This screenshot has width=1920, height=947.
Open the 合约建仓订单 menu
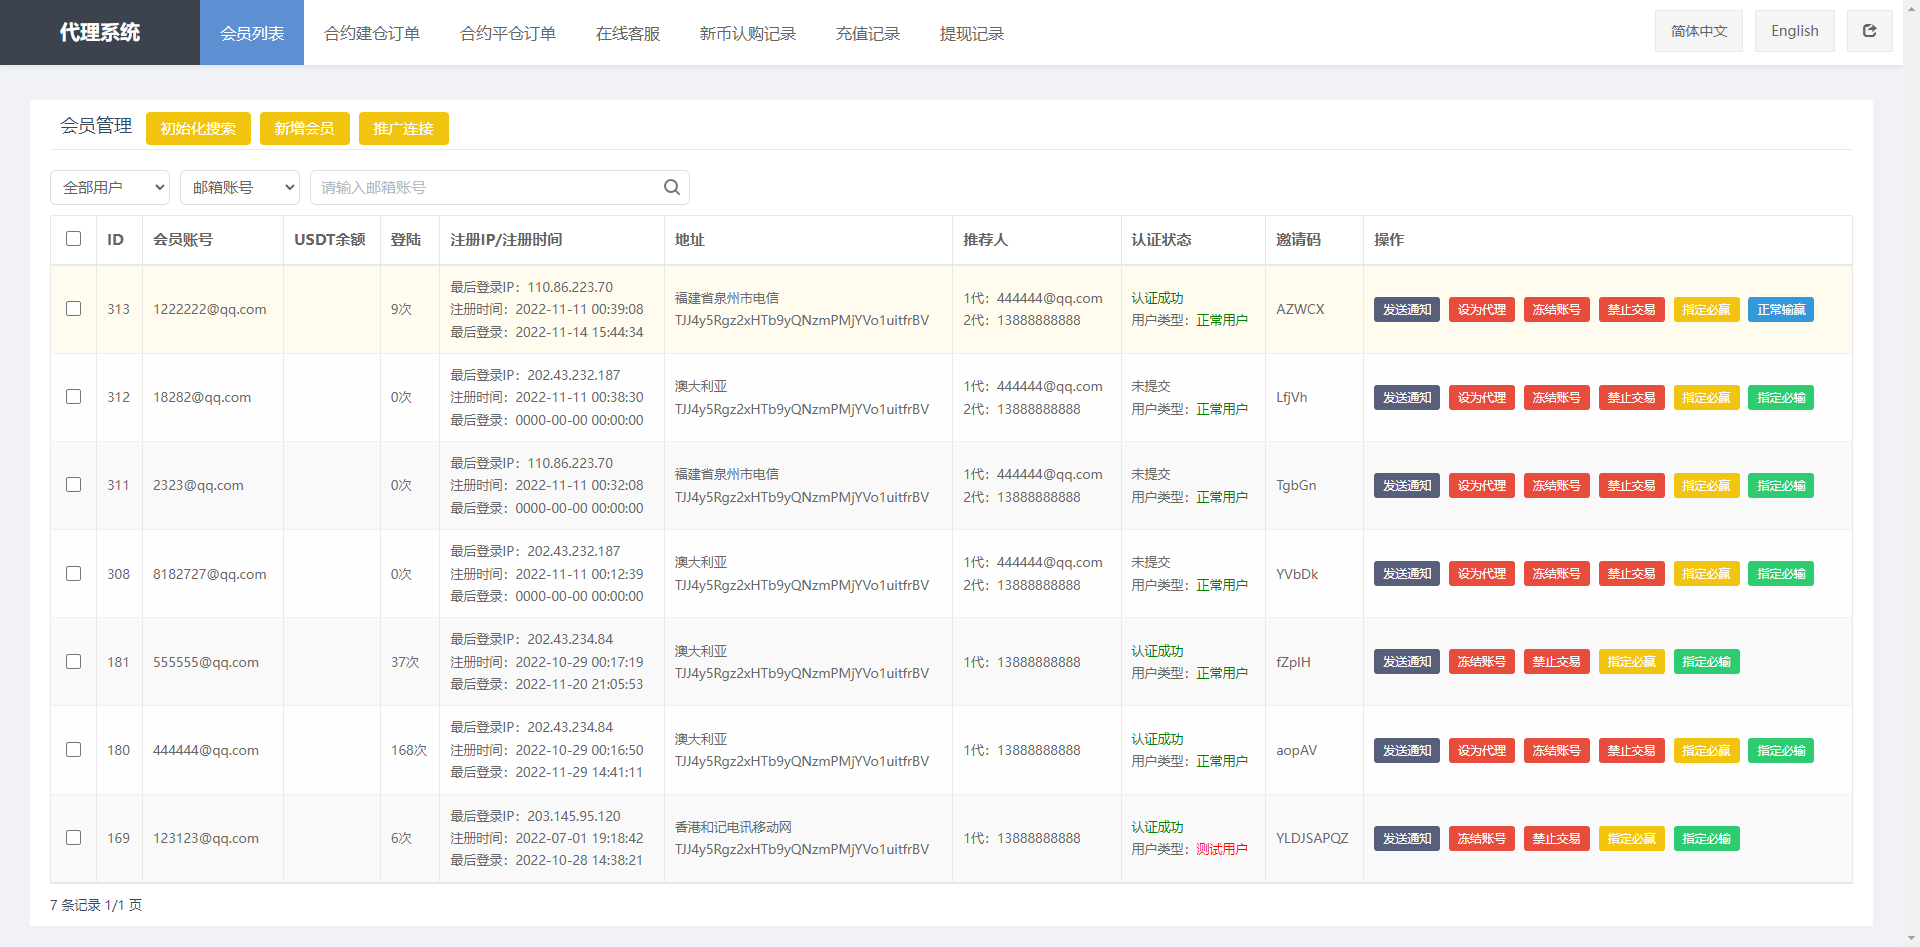pyautogui.click(x=372, y=33)
